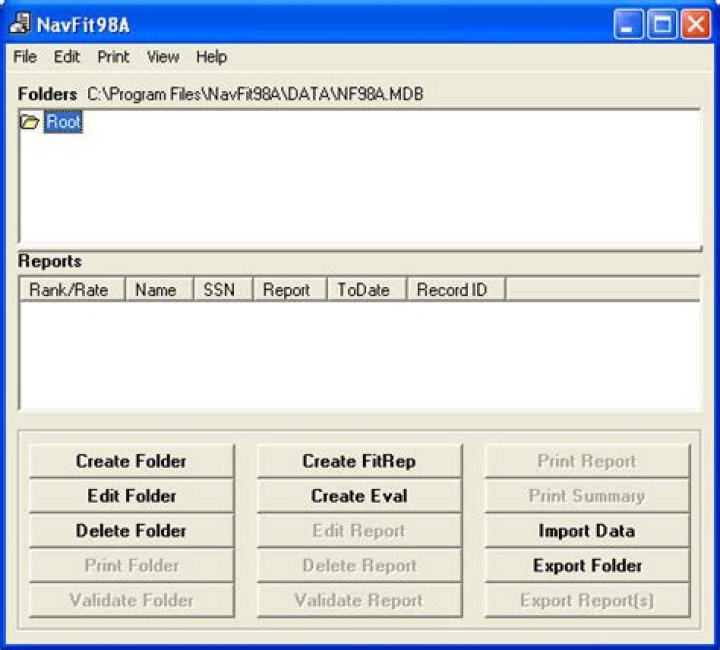Viewport: 720px width, 650px height.
Task: Start a new report with Create FitRep
Action: (x=359, y=461)
